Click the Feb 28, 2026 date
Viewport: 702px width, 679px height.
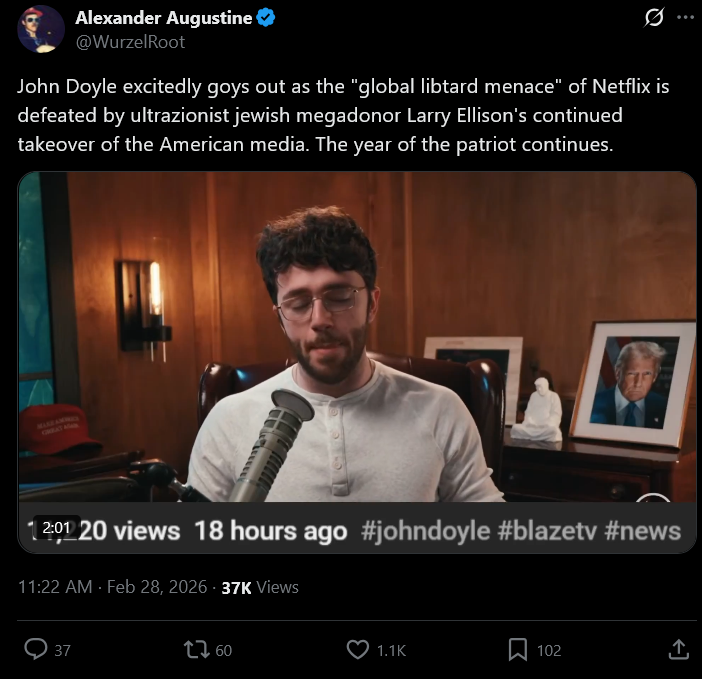coord(157,587)
